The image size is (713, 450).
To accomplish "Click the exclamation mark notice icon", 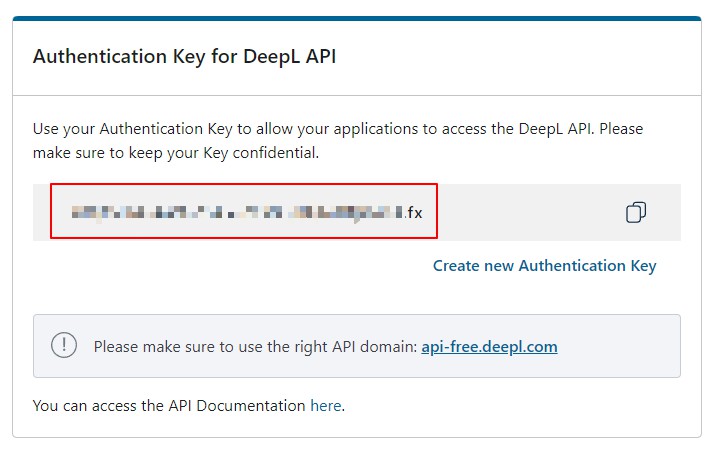I will point(64,345).
